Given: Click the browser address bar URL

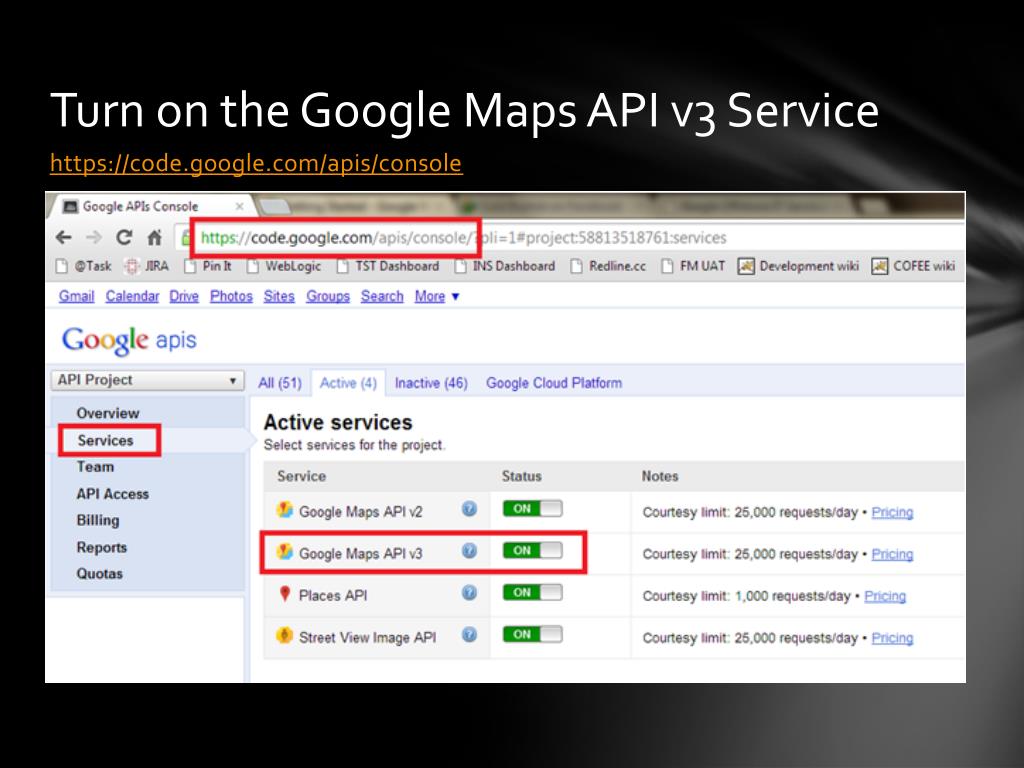Looking at the screenshot, I should [463, 238].
